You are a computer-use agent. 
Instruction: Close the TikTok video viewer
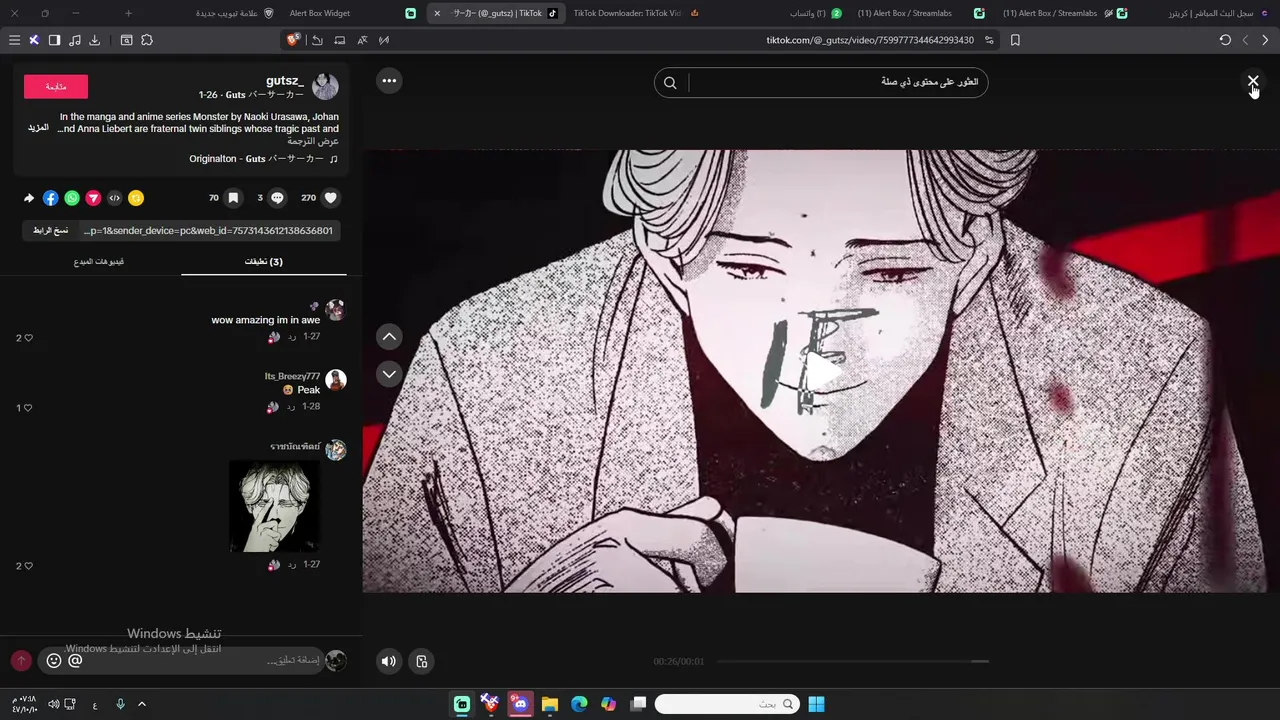[1253, 81]
